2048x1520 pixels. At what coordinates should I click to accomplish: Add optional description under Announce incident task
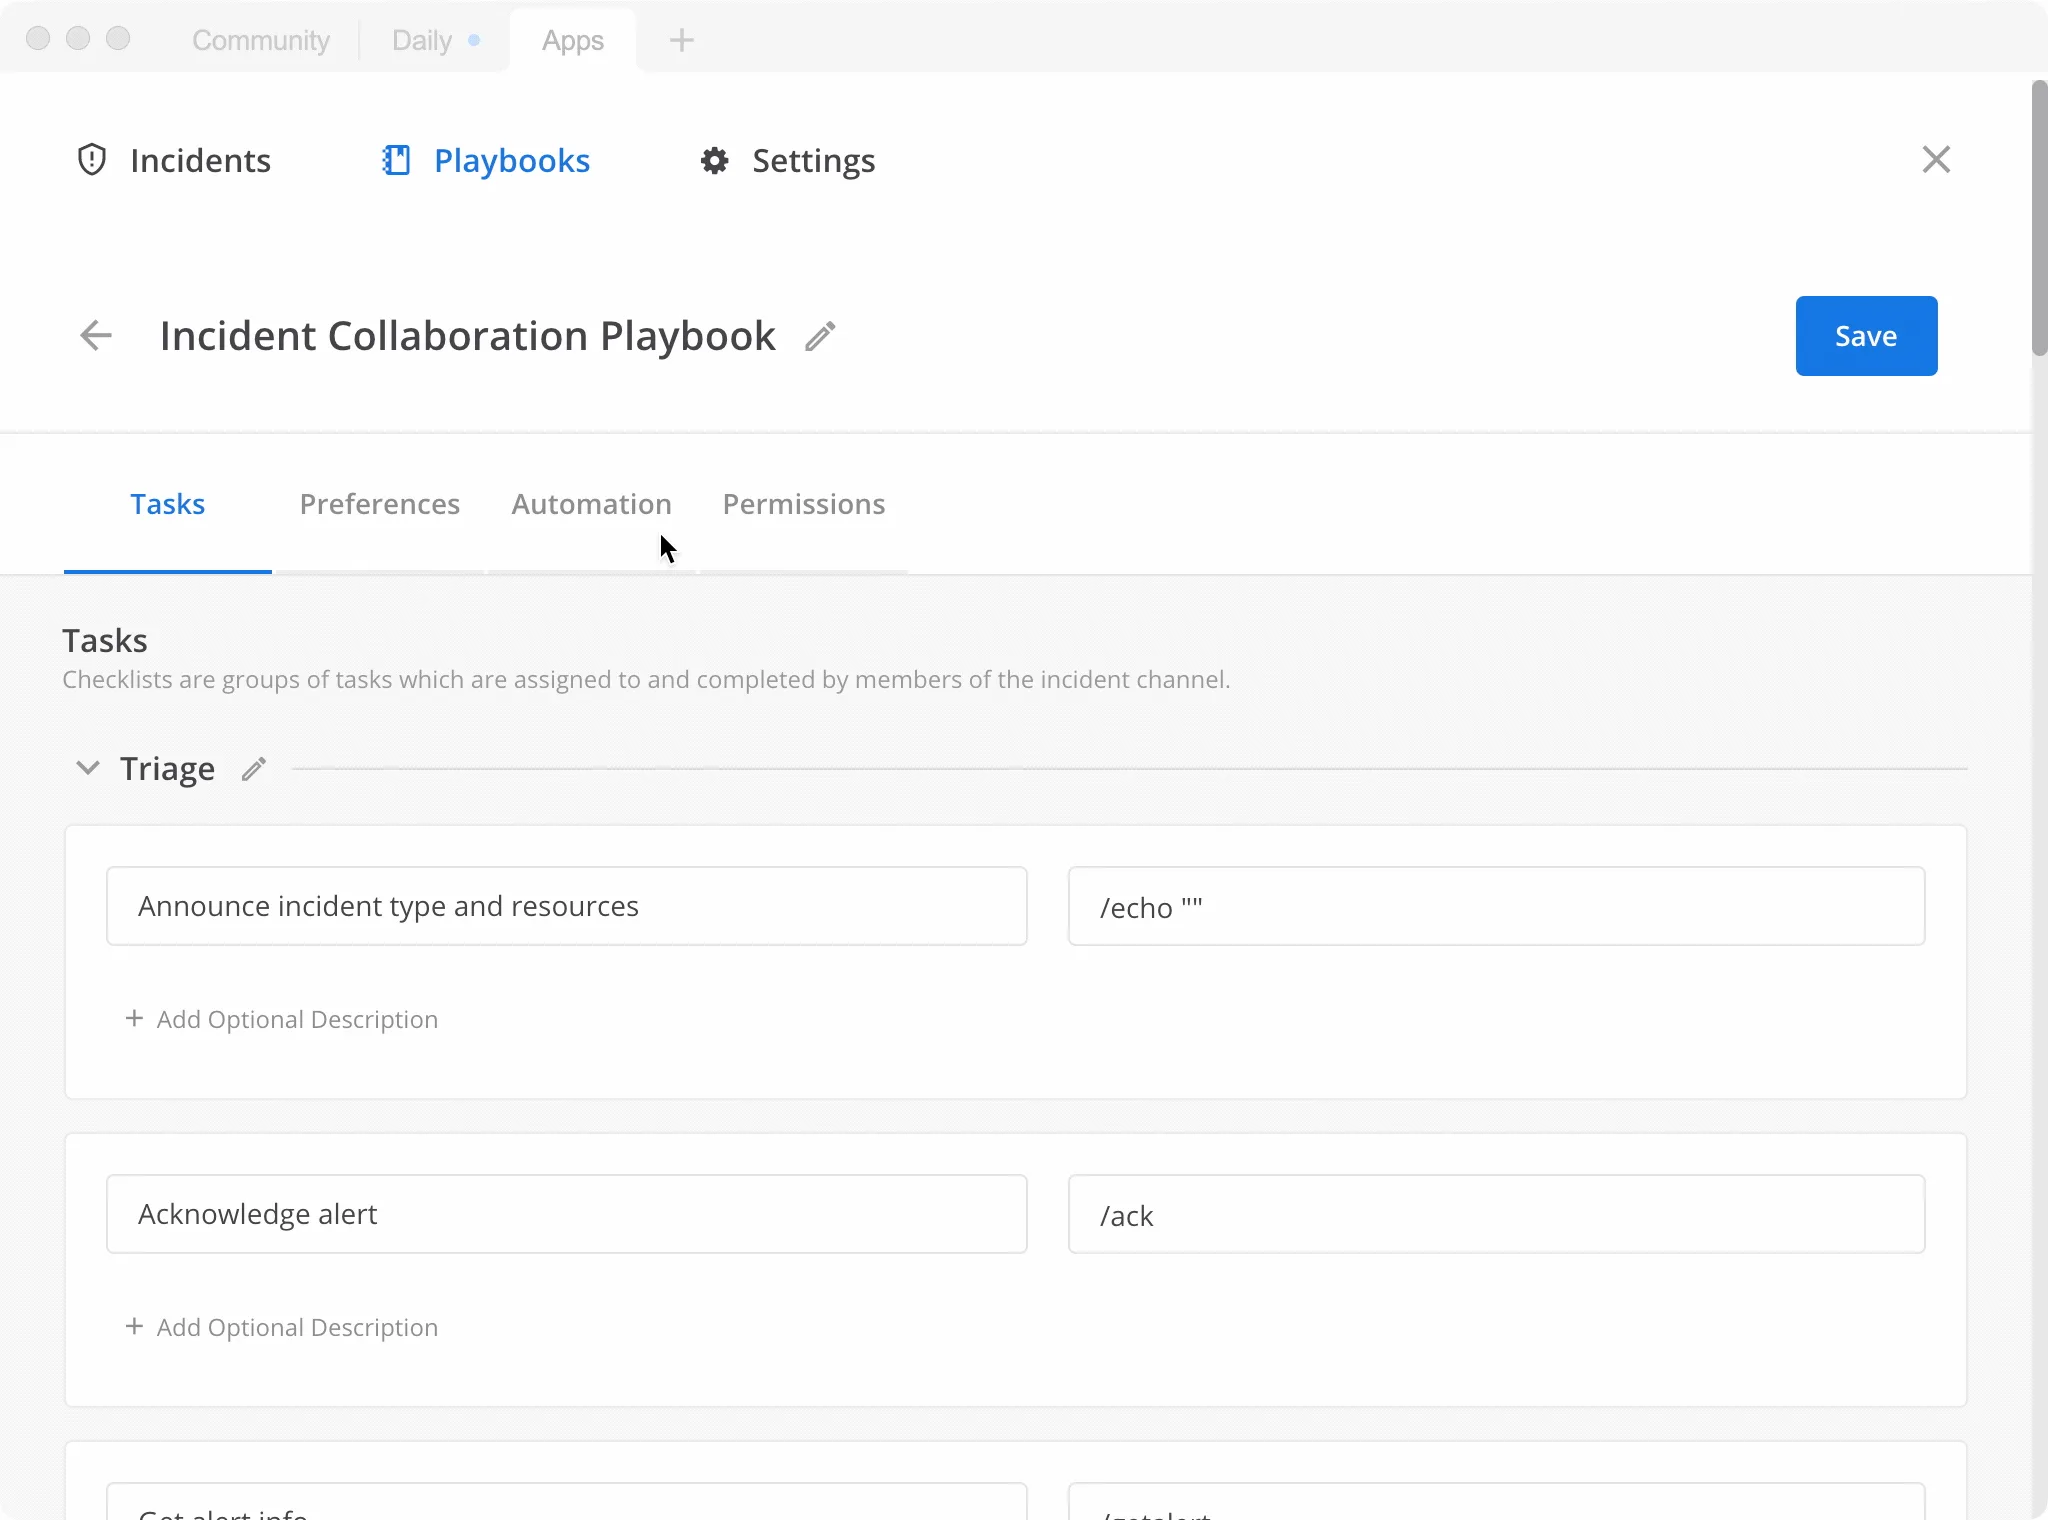click(282, 1019)
